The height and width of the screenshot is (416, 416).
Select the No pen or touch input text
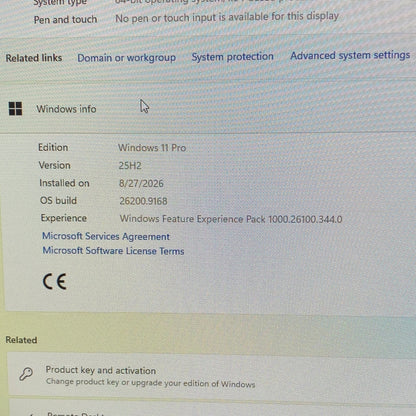click(227, 17)
